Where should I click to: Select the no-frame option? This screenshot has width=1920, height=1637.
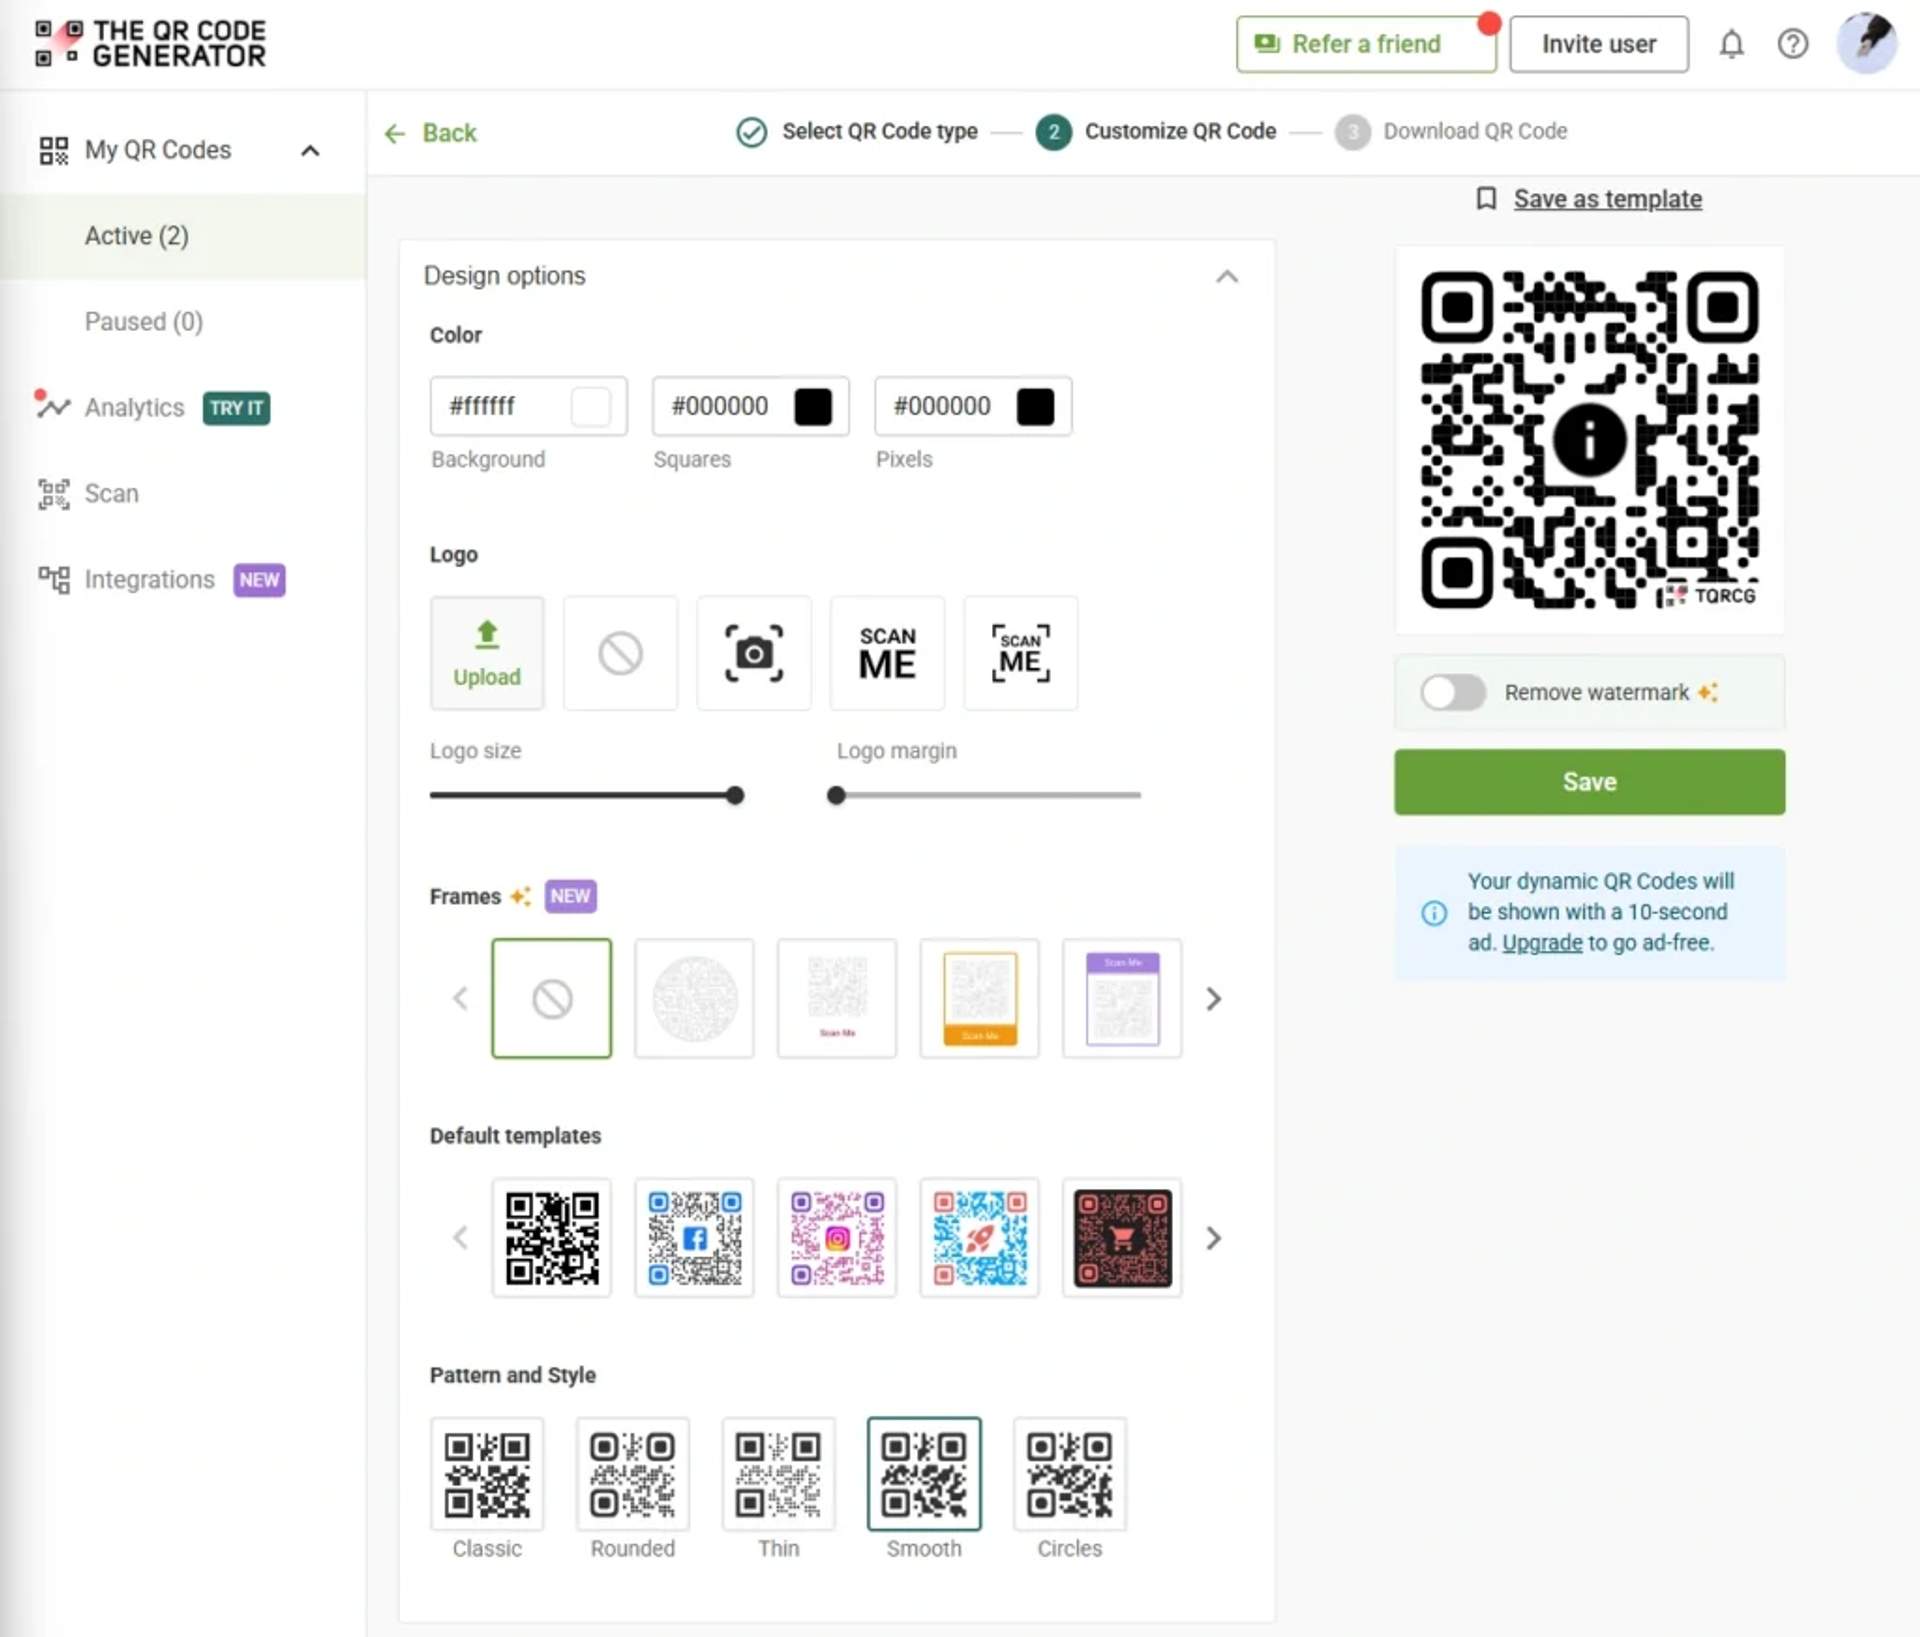pyautogui.click(x=551, y=998)
